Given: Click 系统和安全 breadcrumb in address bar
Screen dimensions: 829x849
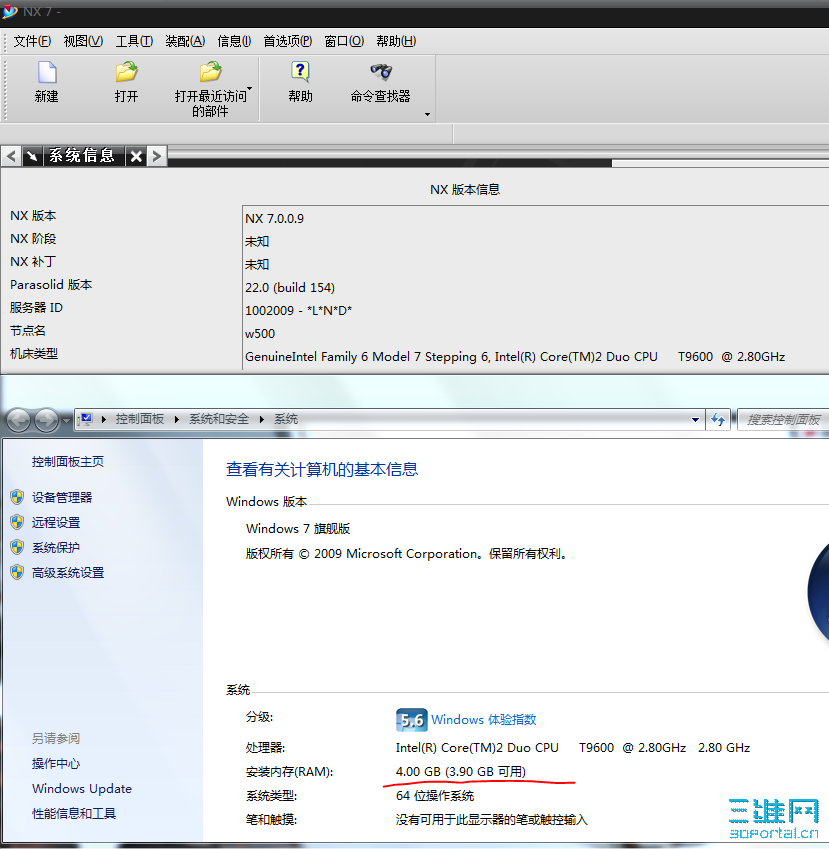Looking at the screenshot, I should pyautogui.click(x=218, y=419).
